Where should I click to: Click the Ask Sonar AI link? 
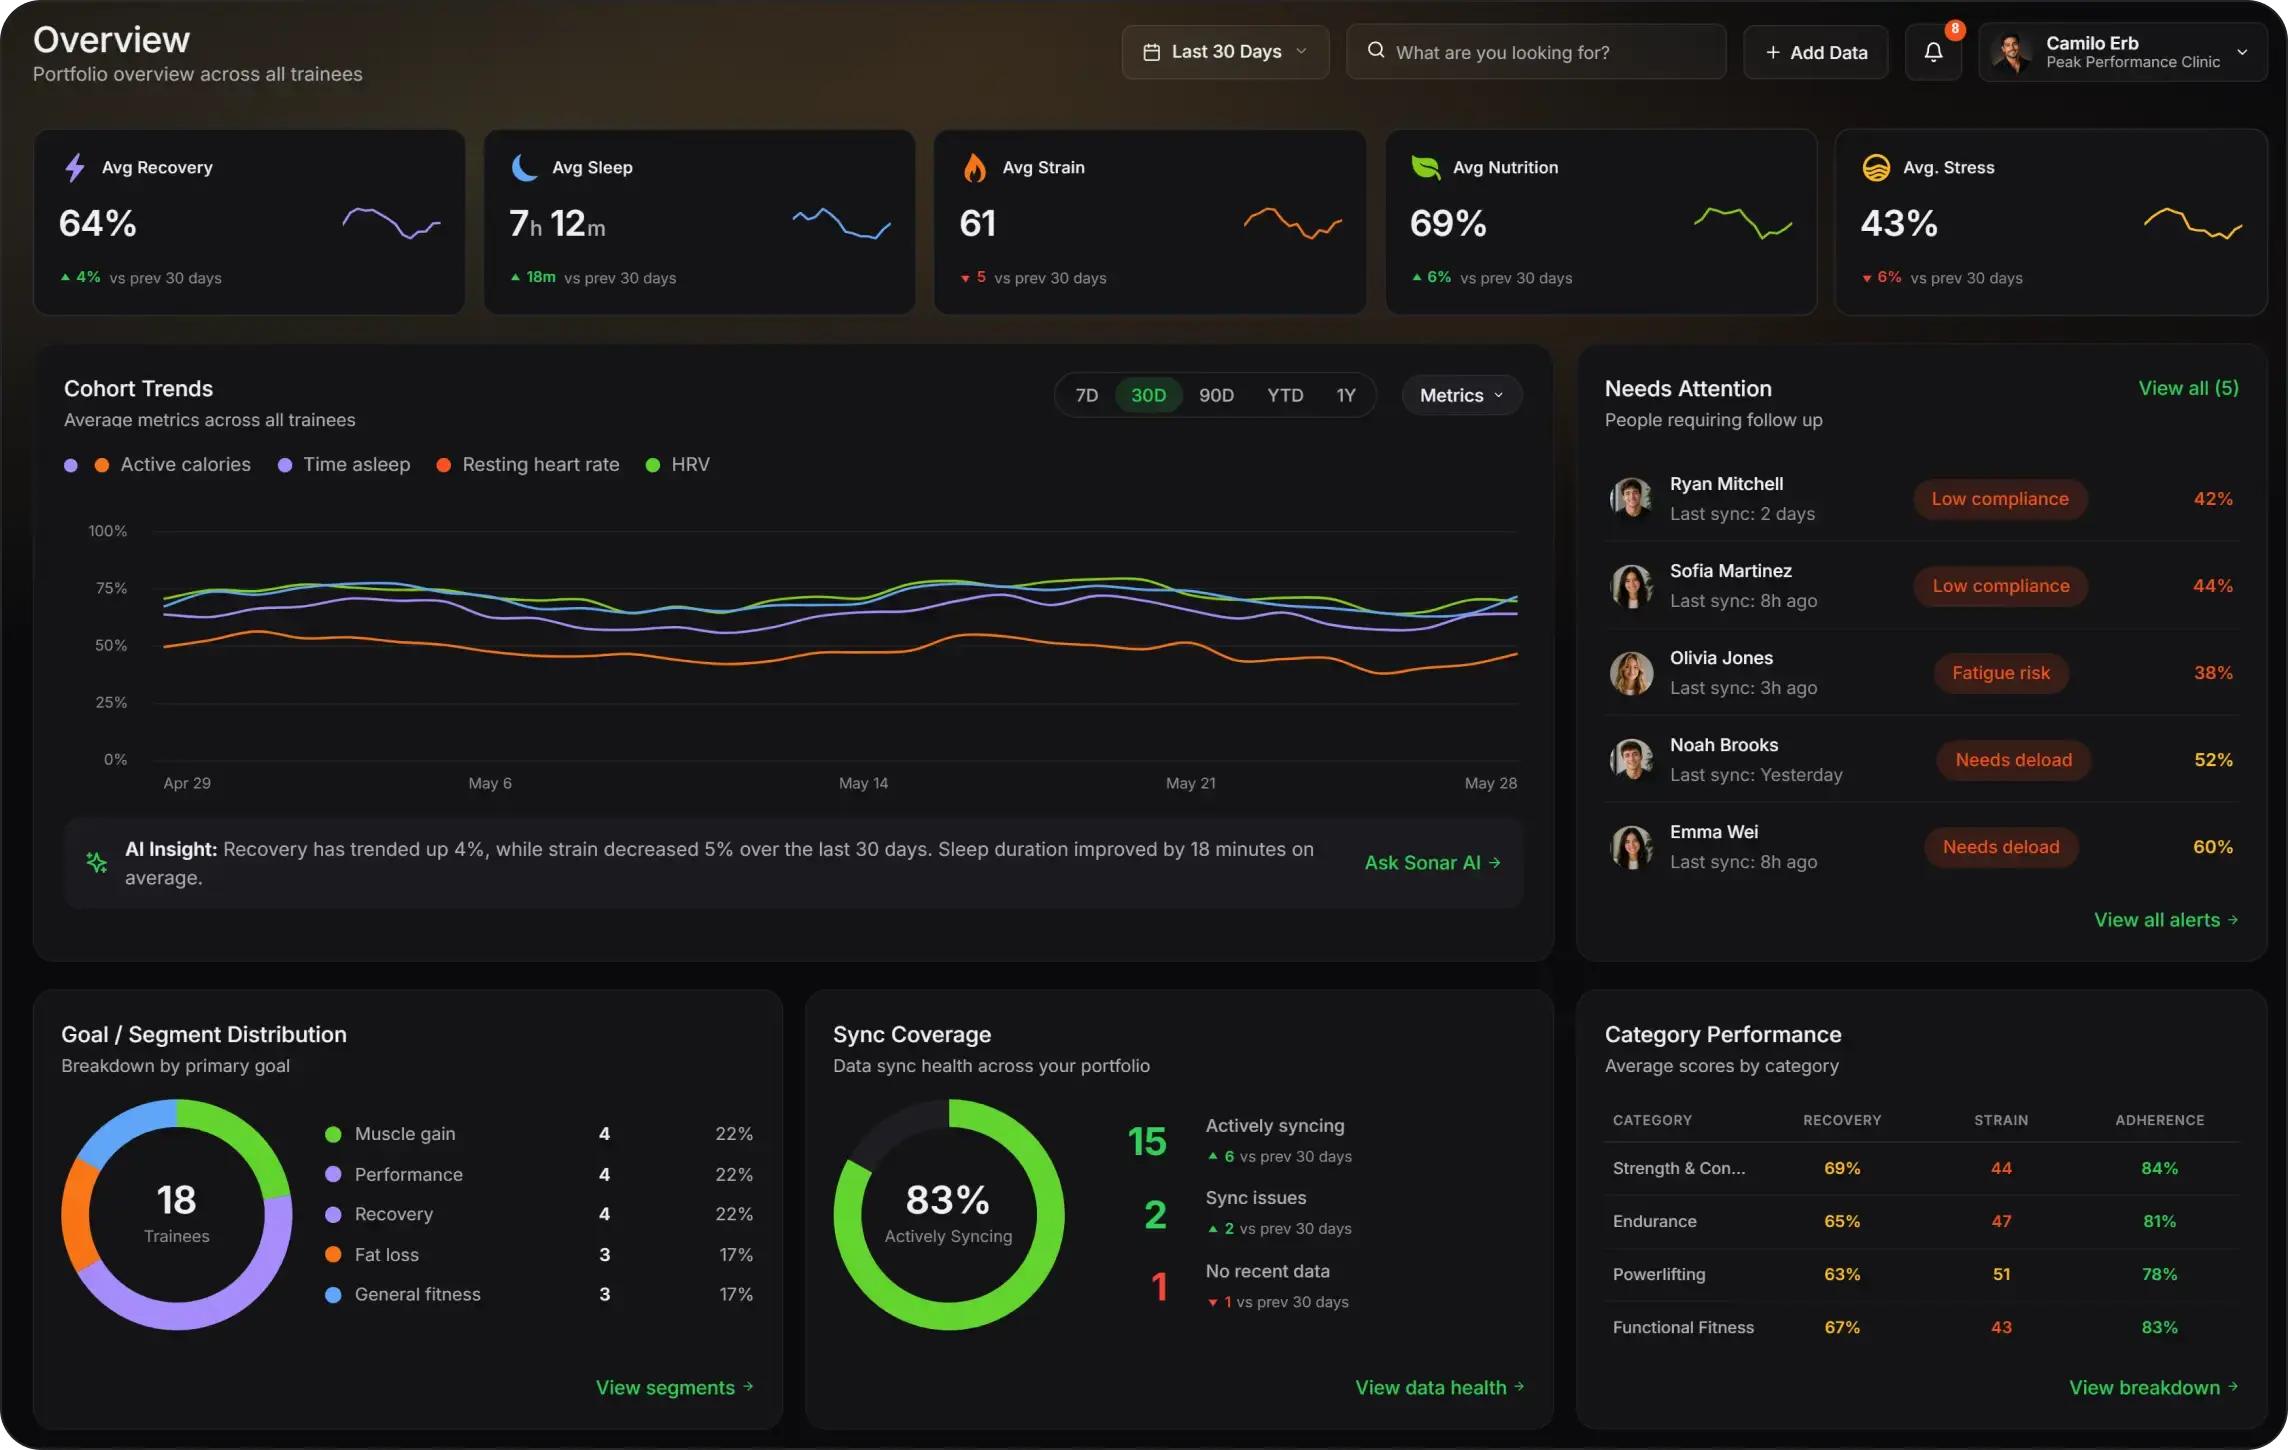[x=1432, y=862]
